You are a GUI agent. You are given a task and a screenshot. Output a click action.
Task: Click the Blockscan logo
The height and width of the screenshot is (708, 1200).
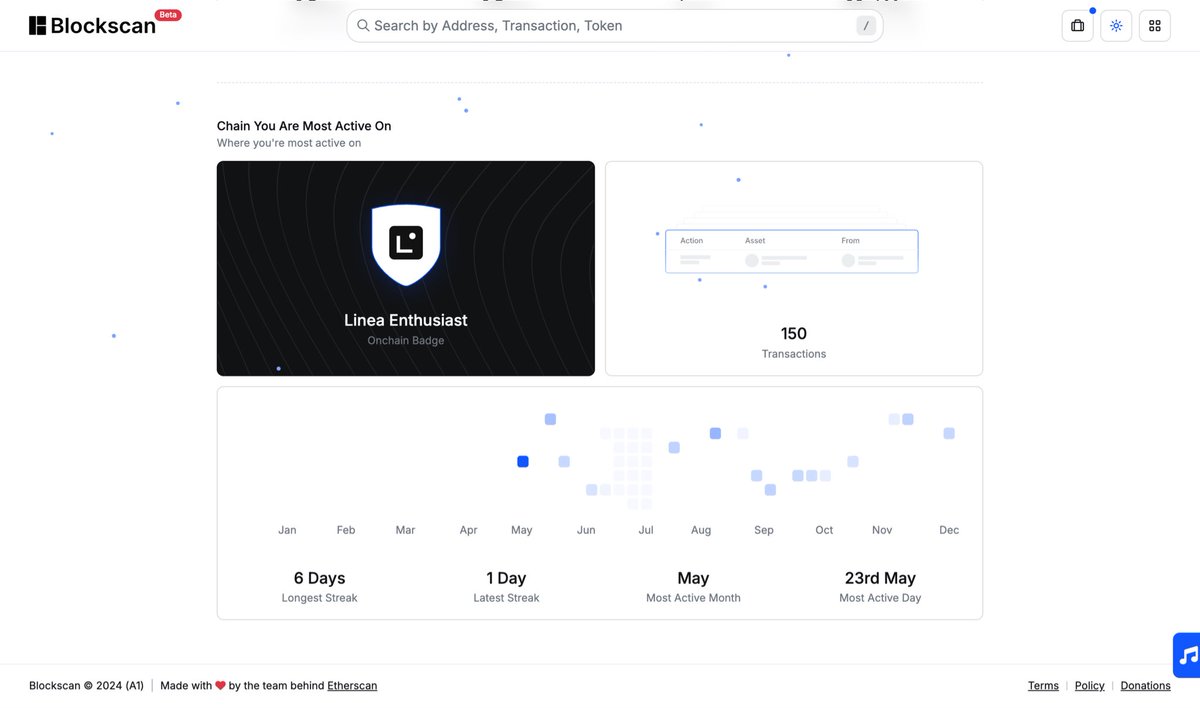[x=92, y=26]
